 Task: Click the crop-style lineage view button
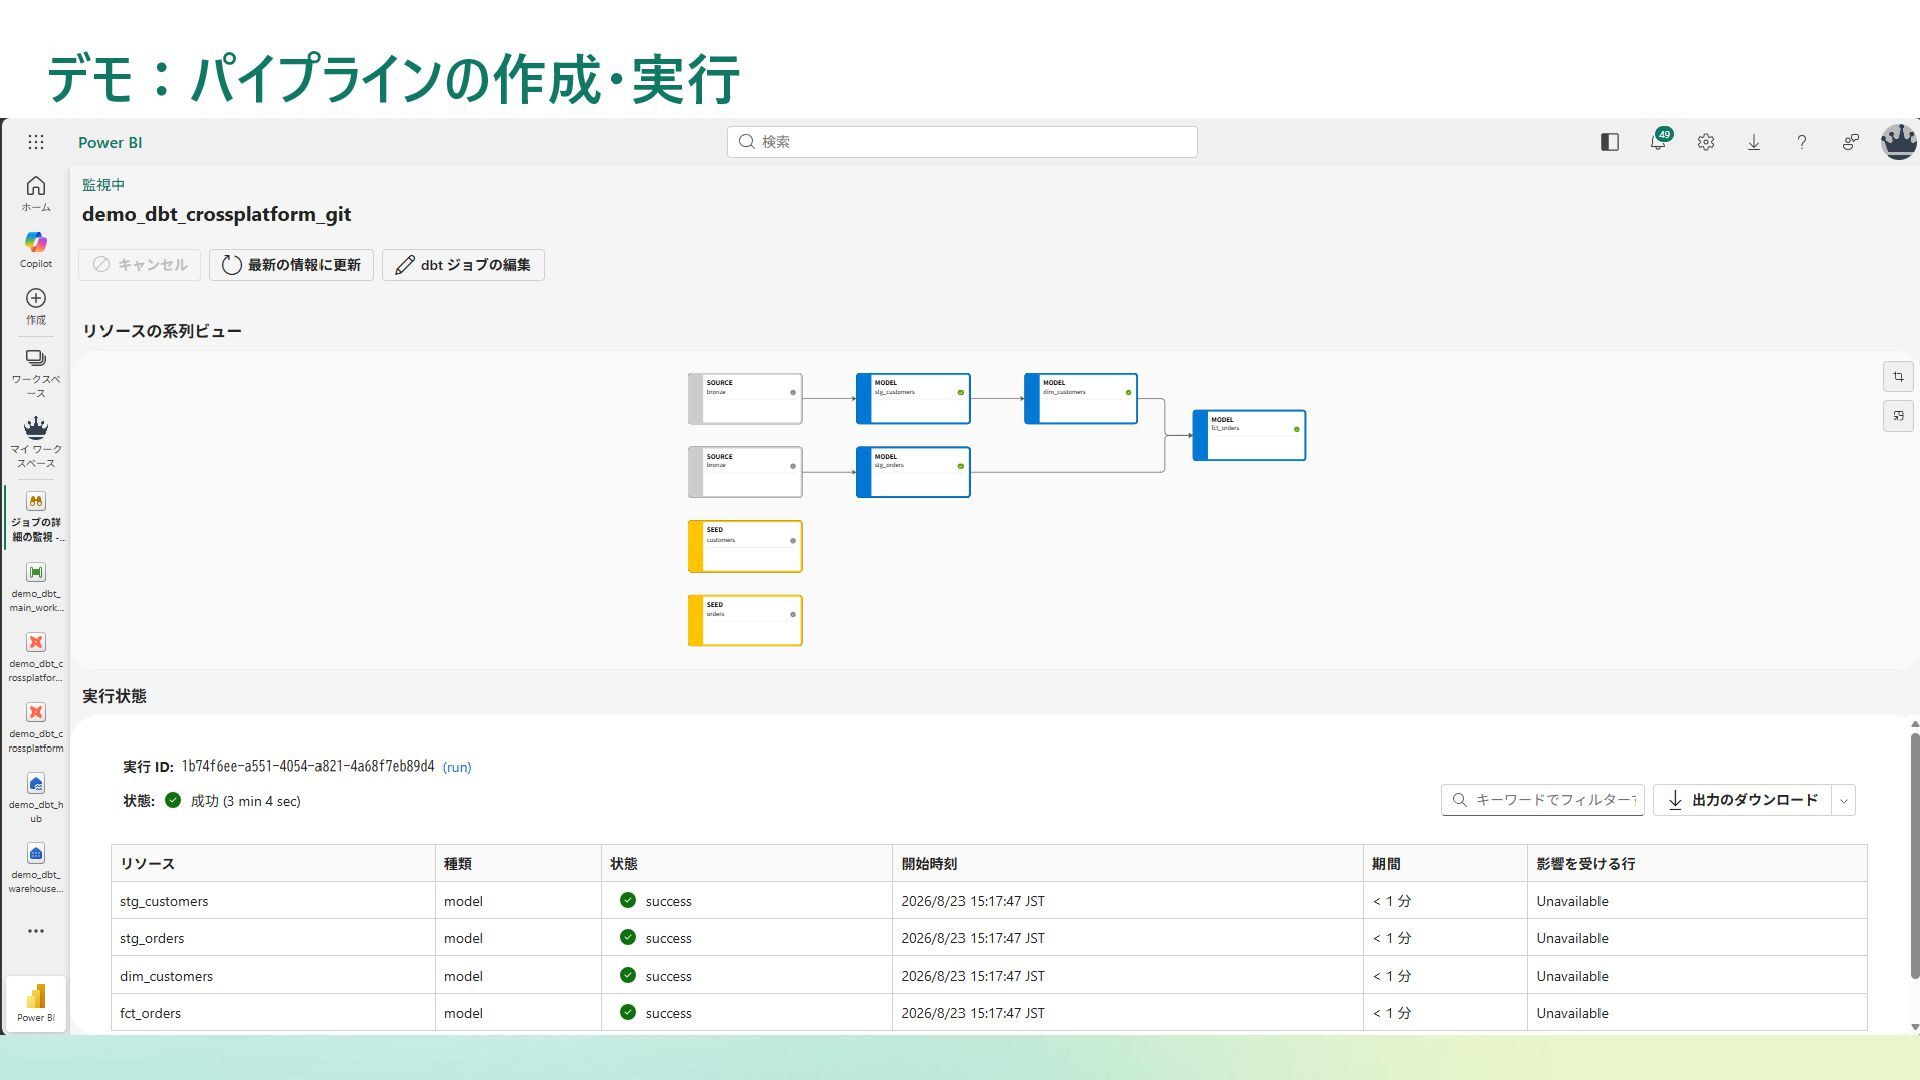point(1898,377)
